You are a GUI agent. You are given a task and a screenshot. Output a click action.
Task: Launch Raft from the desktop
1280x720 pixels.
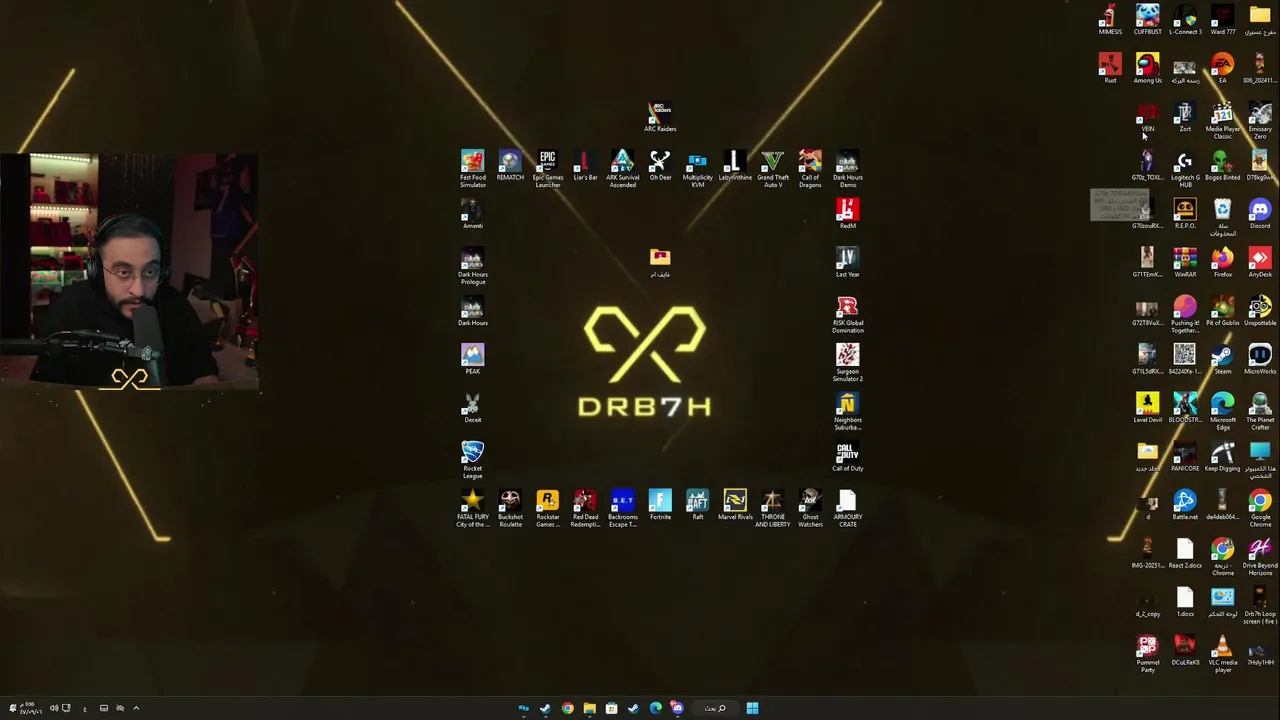pos(697,506)
